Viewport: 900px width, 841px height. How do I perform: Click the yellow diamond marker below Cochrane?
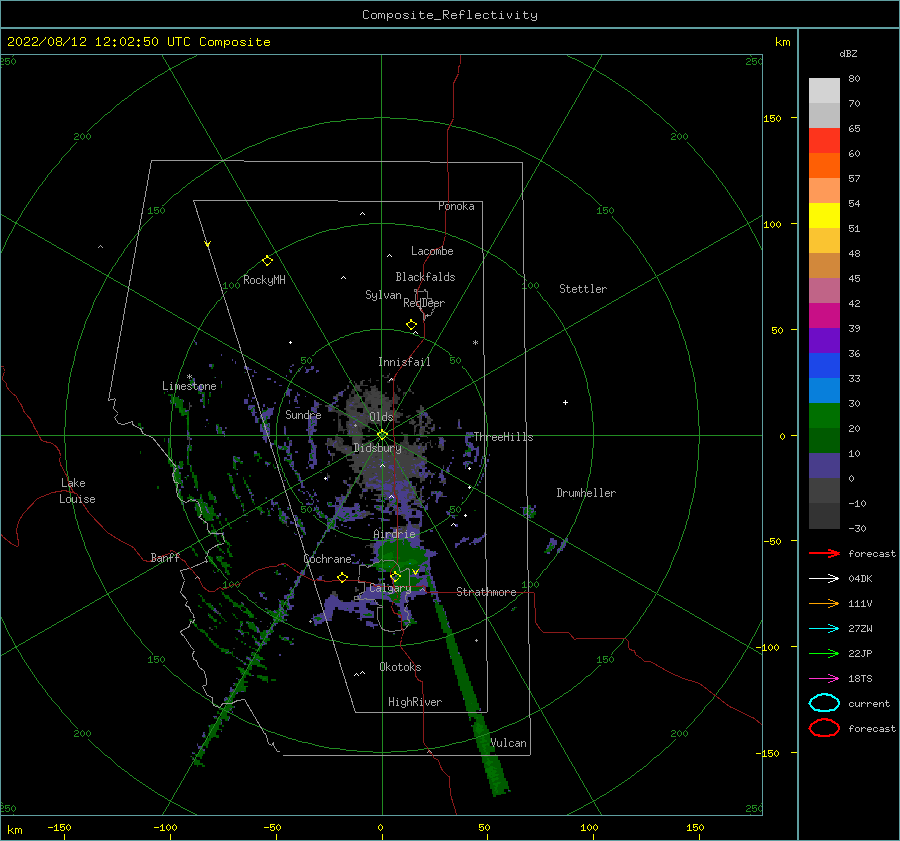coord(343,577)
